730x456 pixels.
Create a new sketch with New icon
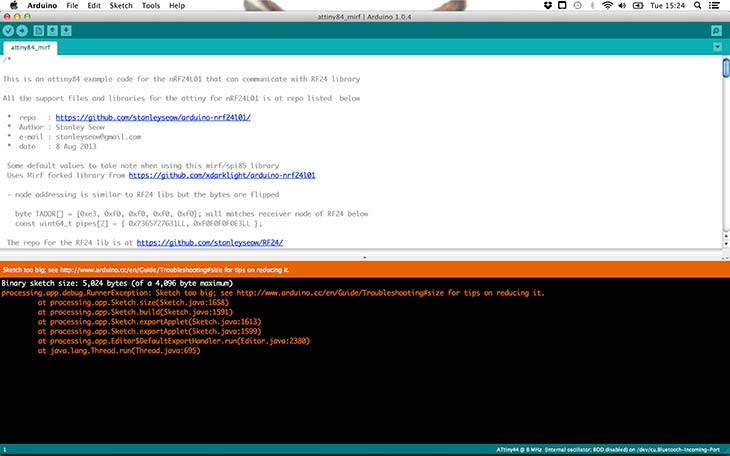pos(39,31)
